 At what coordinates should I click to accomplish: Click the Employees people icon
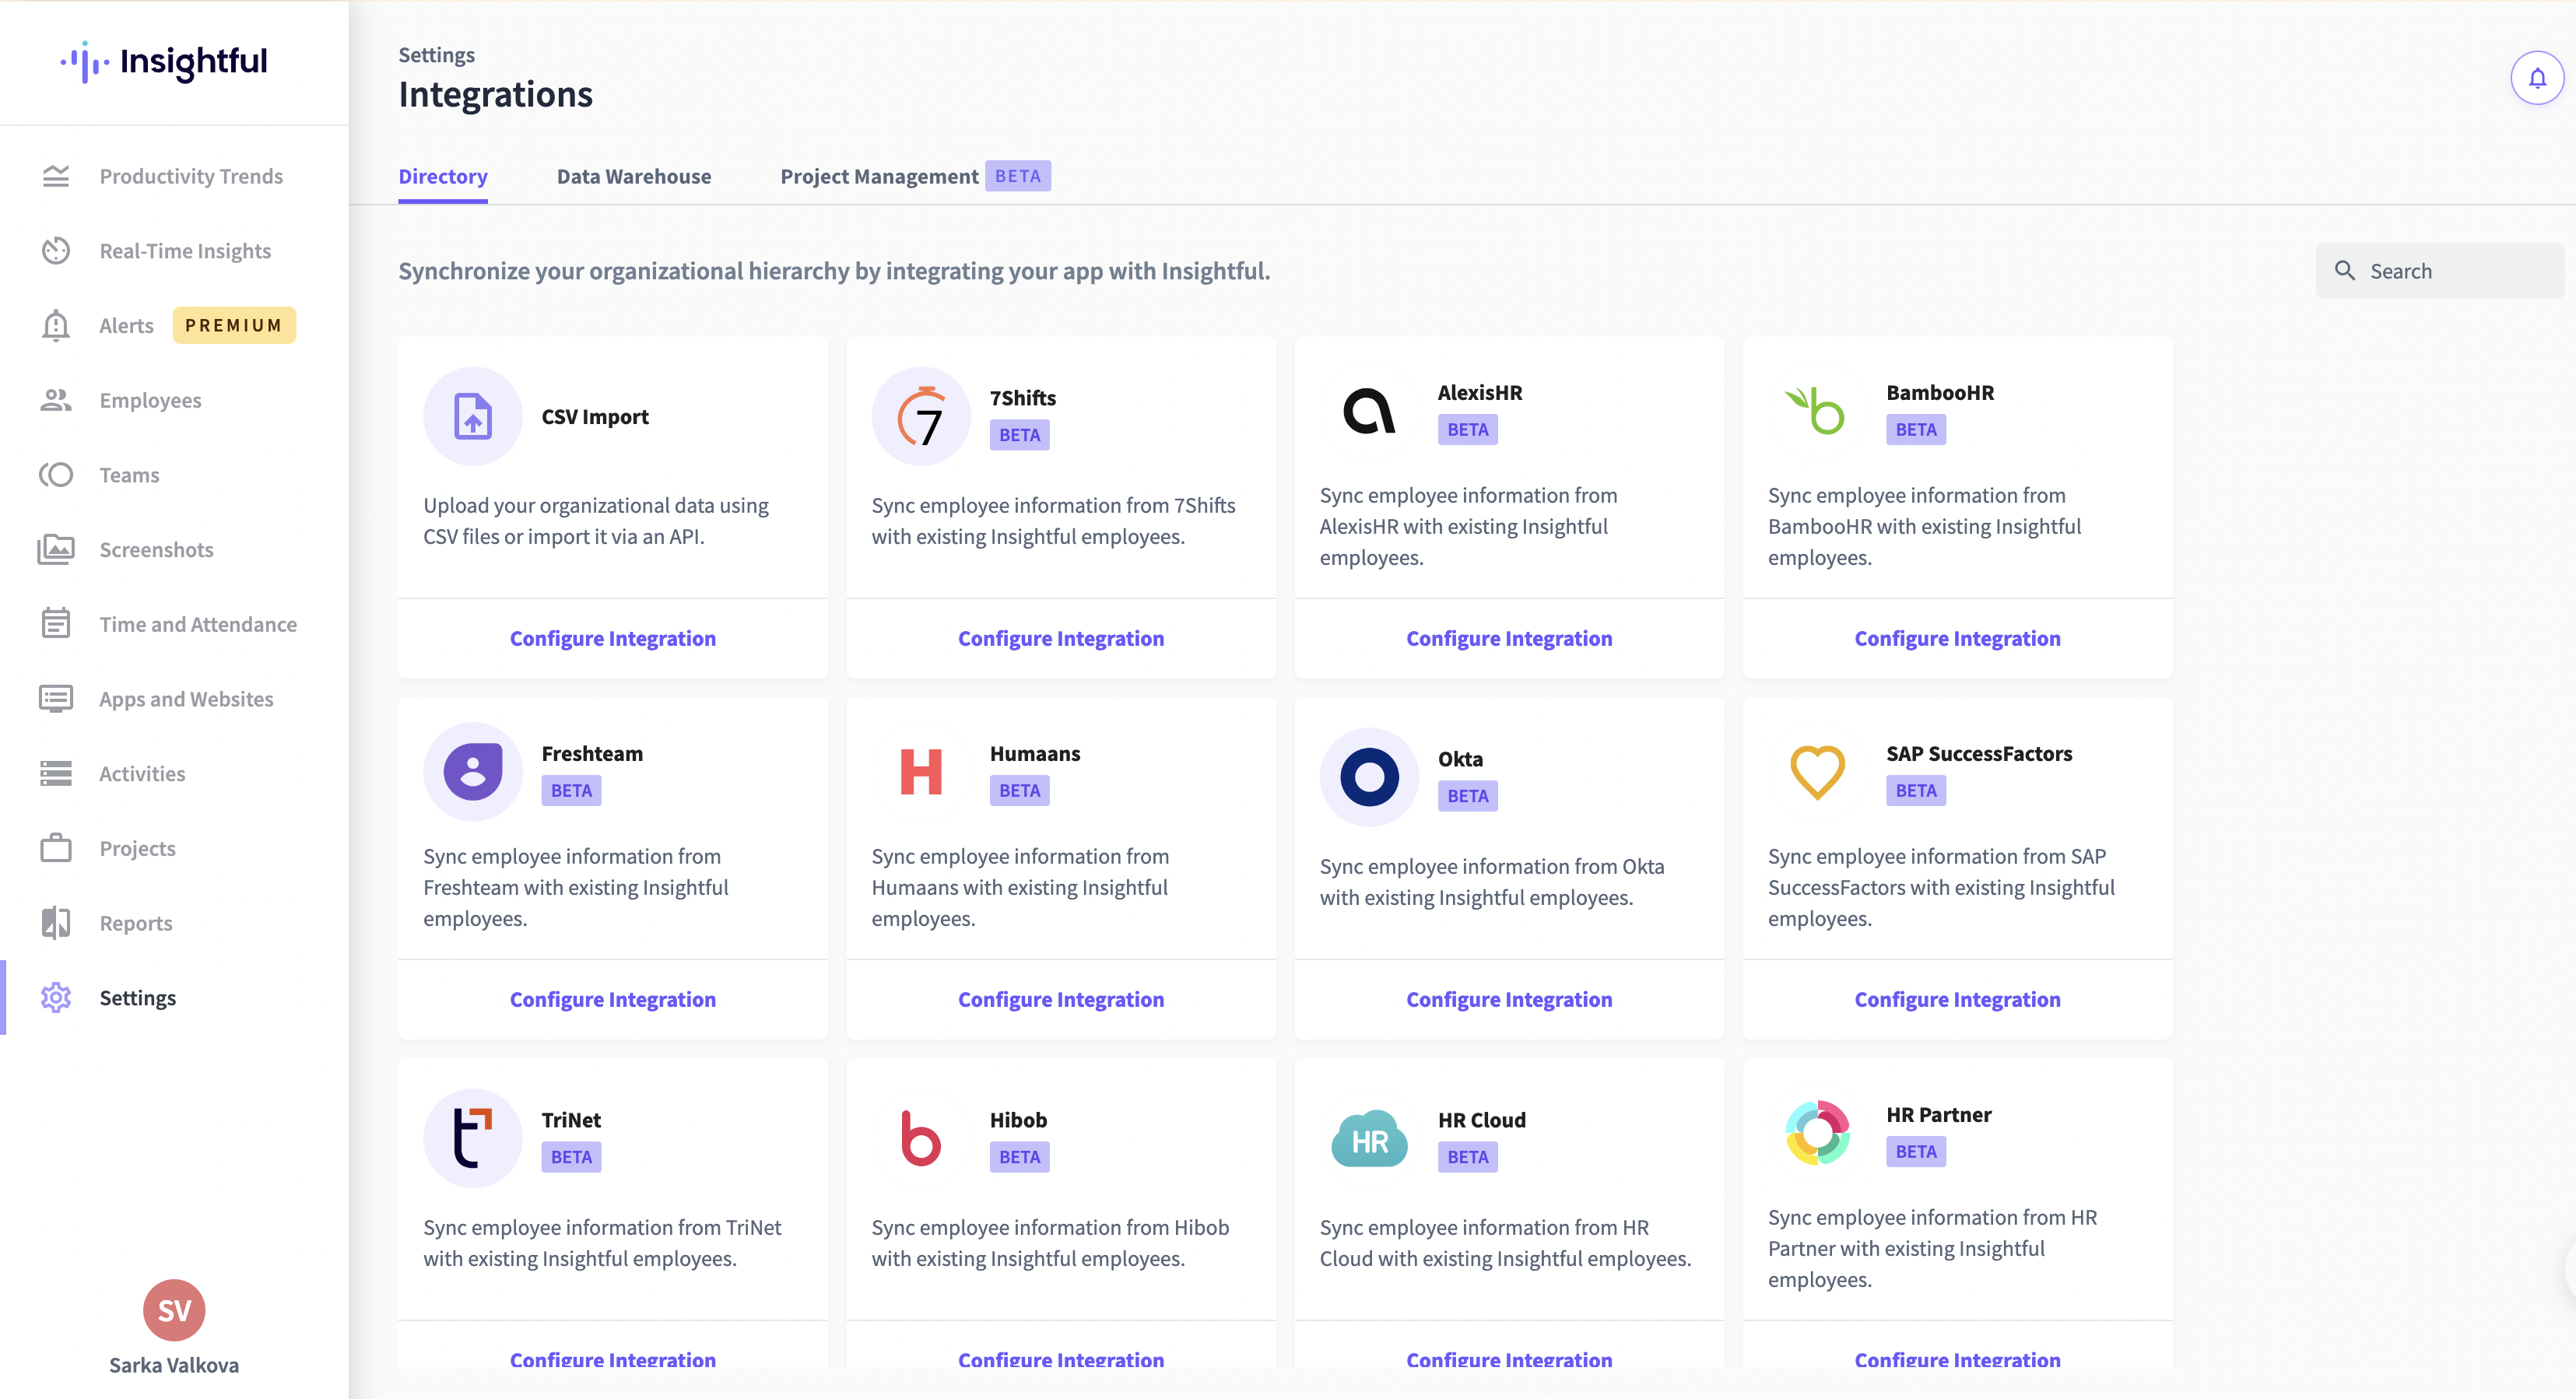click(56, 400)
